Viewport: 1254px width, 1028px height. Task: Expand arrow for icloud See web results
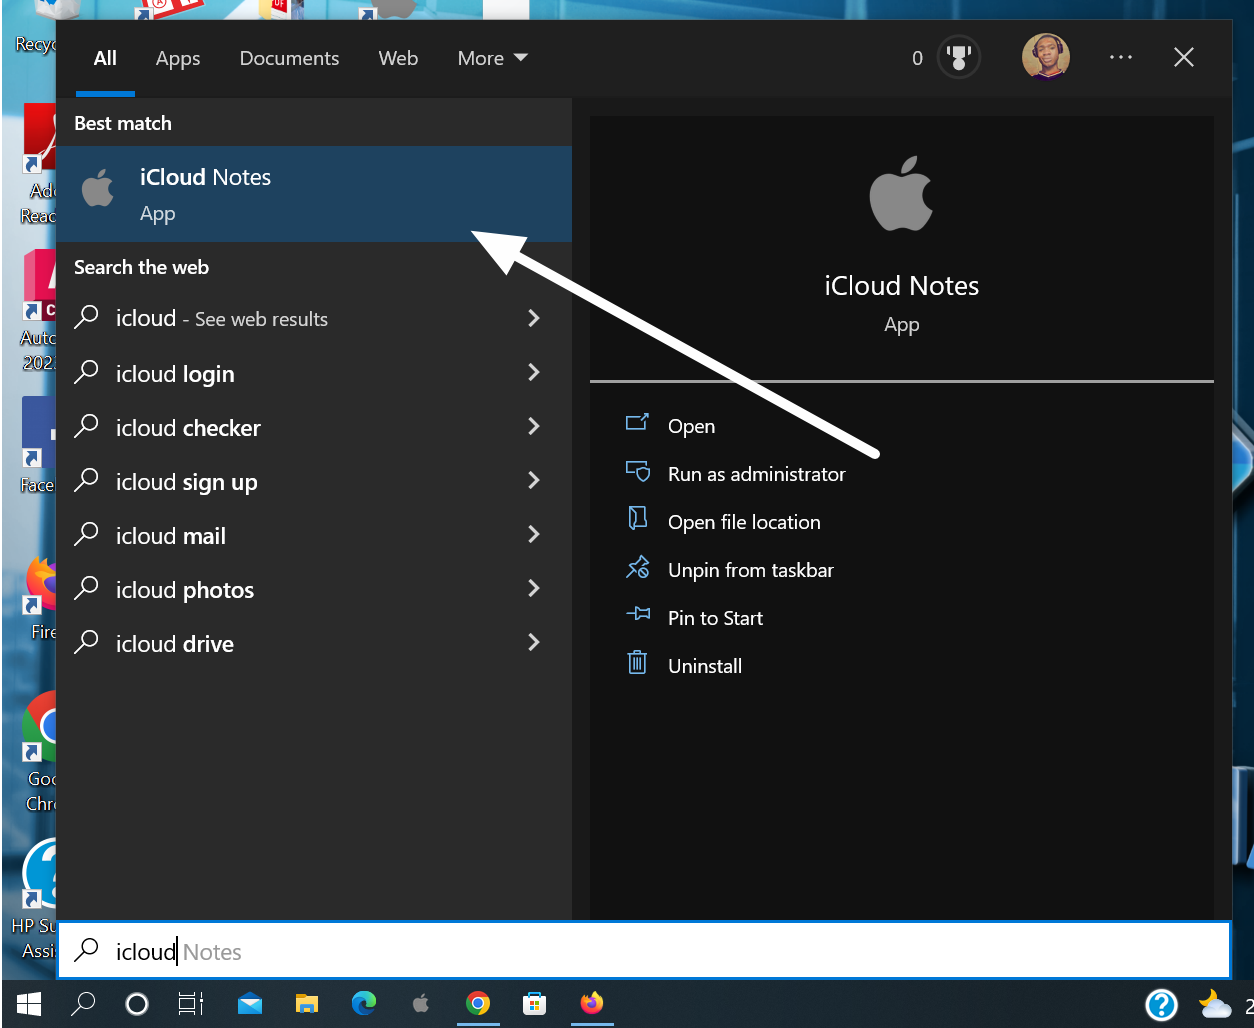[534, 318]
